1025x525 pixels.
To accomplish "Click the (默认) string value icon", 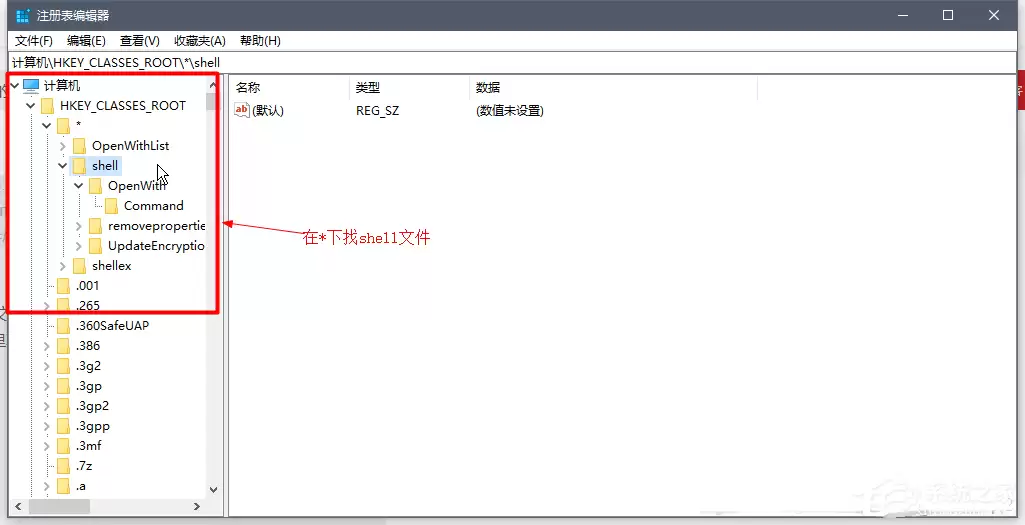I will pyautogui.click(x=242, y=110).
